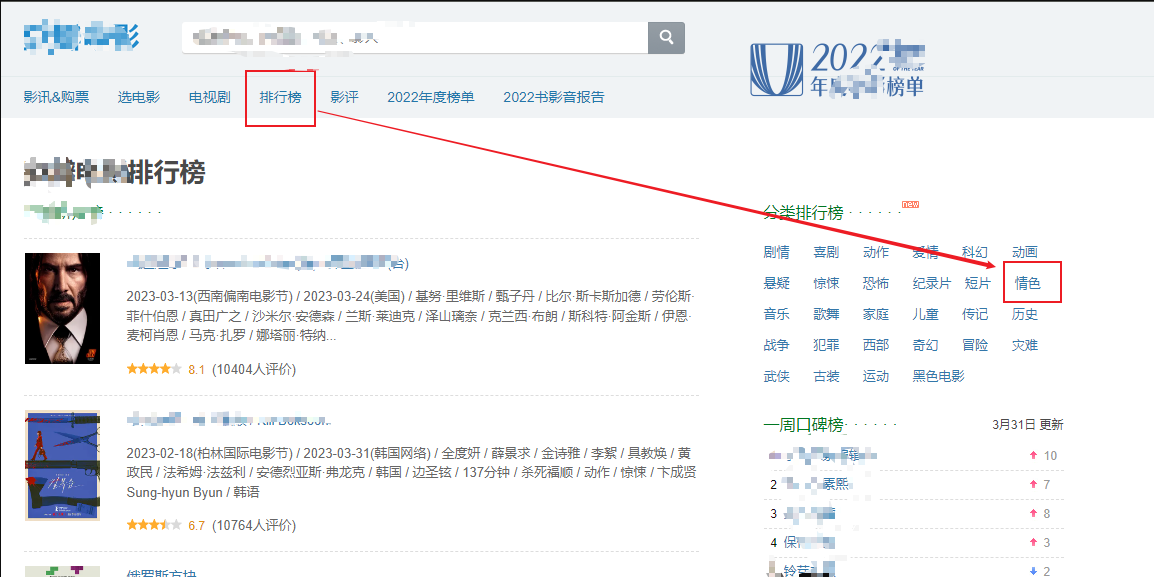Select the 悬疑 category link
This screenshot has width=1154, height=577.
(776, 283)
